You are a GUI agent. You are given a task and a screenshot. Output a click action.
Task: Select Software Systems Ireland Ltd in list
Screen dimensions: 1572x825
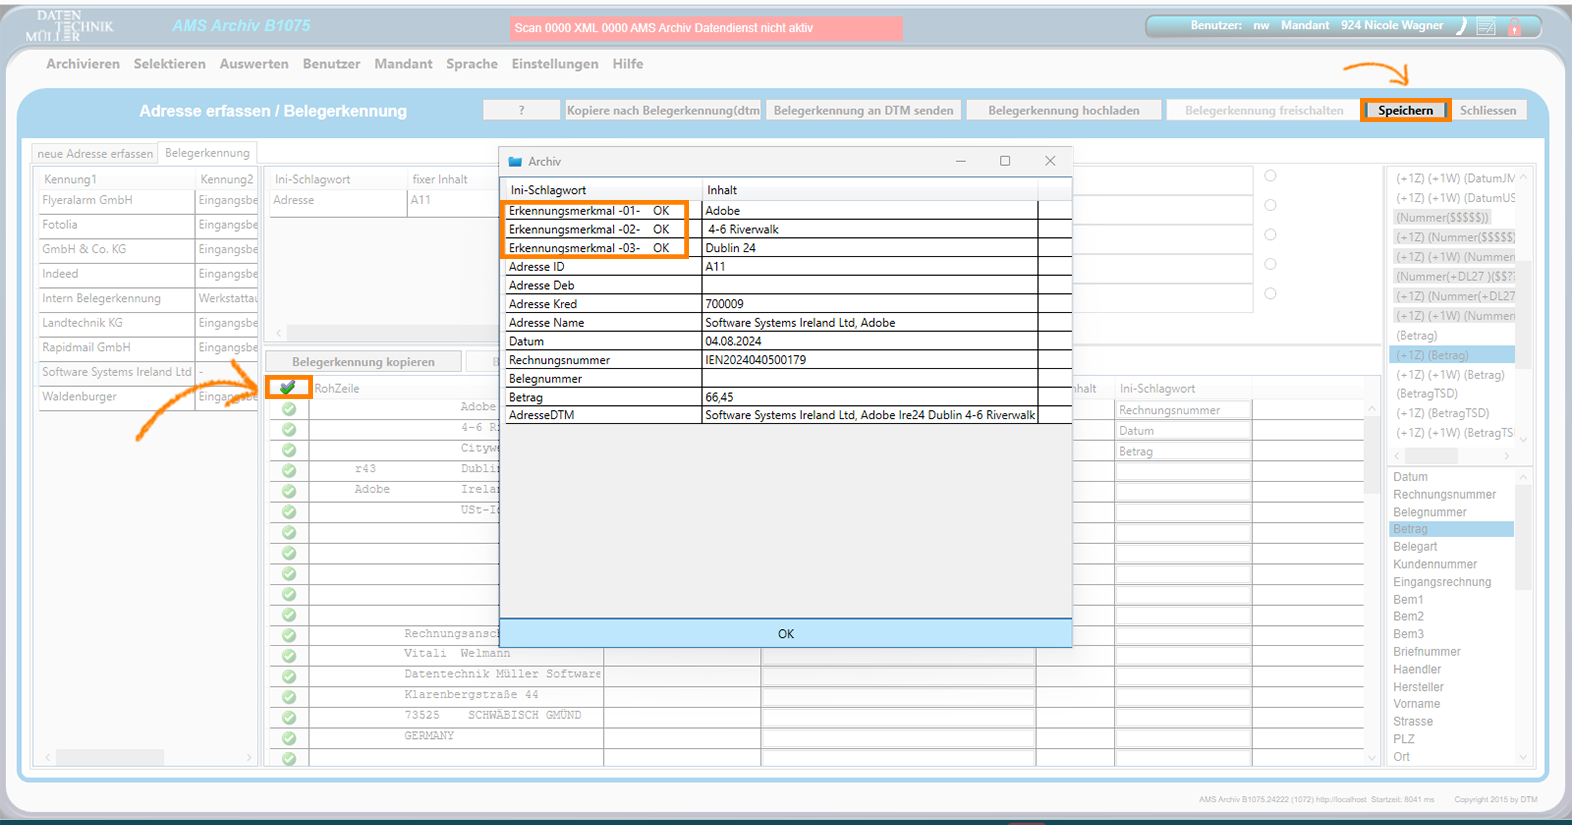pyautogui.click(x=116, y=372)
